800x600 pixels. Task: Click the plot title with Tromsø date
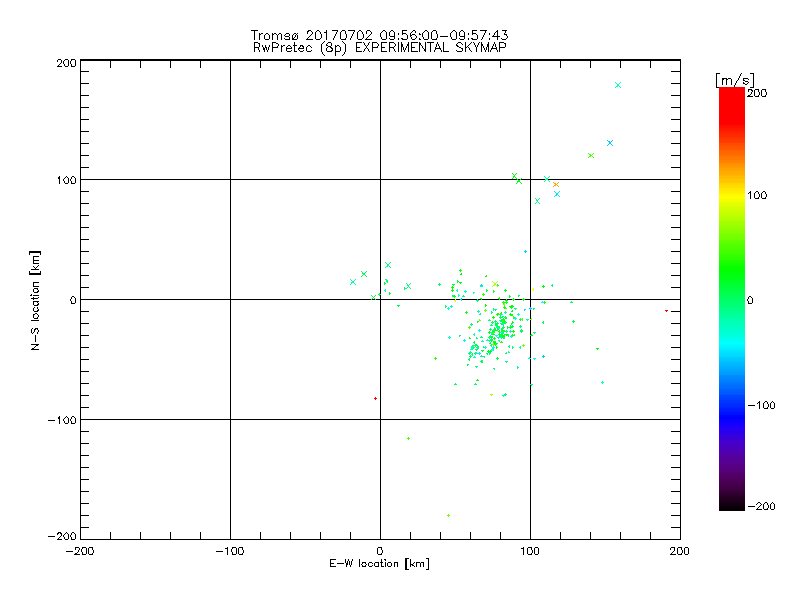pos(379,35)
